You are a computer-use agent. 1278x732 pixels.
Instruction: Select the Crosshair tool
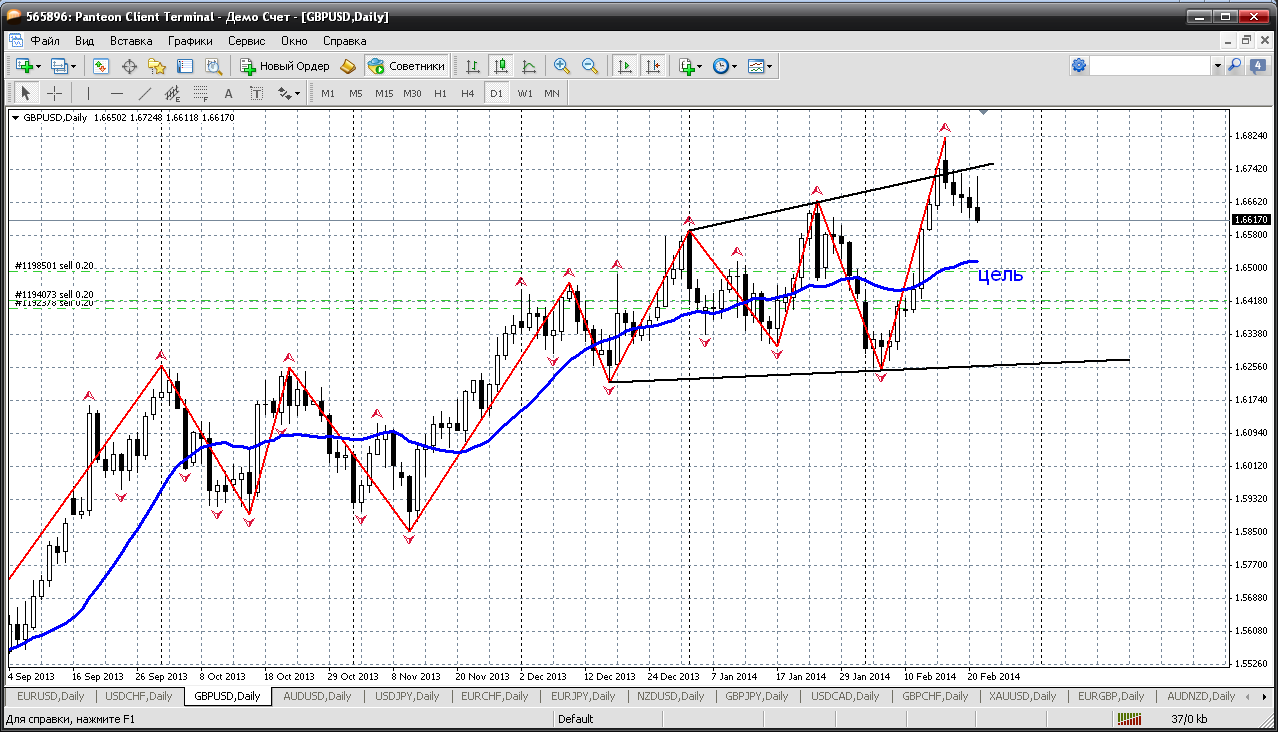(54, 93)
